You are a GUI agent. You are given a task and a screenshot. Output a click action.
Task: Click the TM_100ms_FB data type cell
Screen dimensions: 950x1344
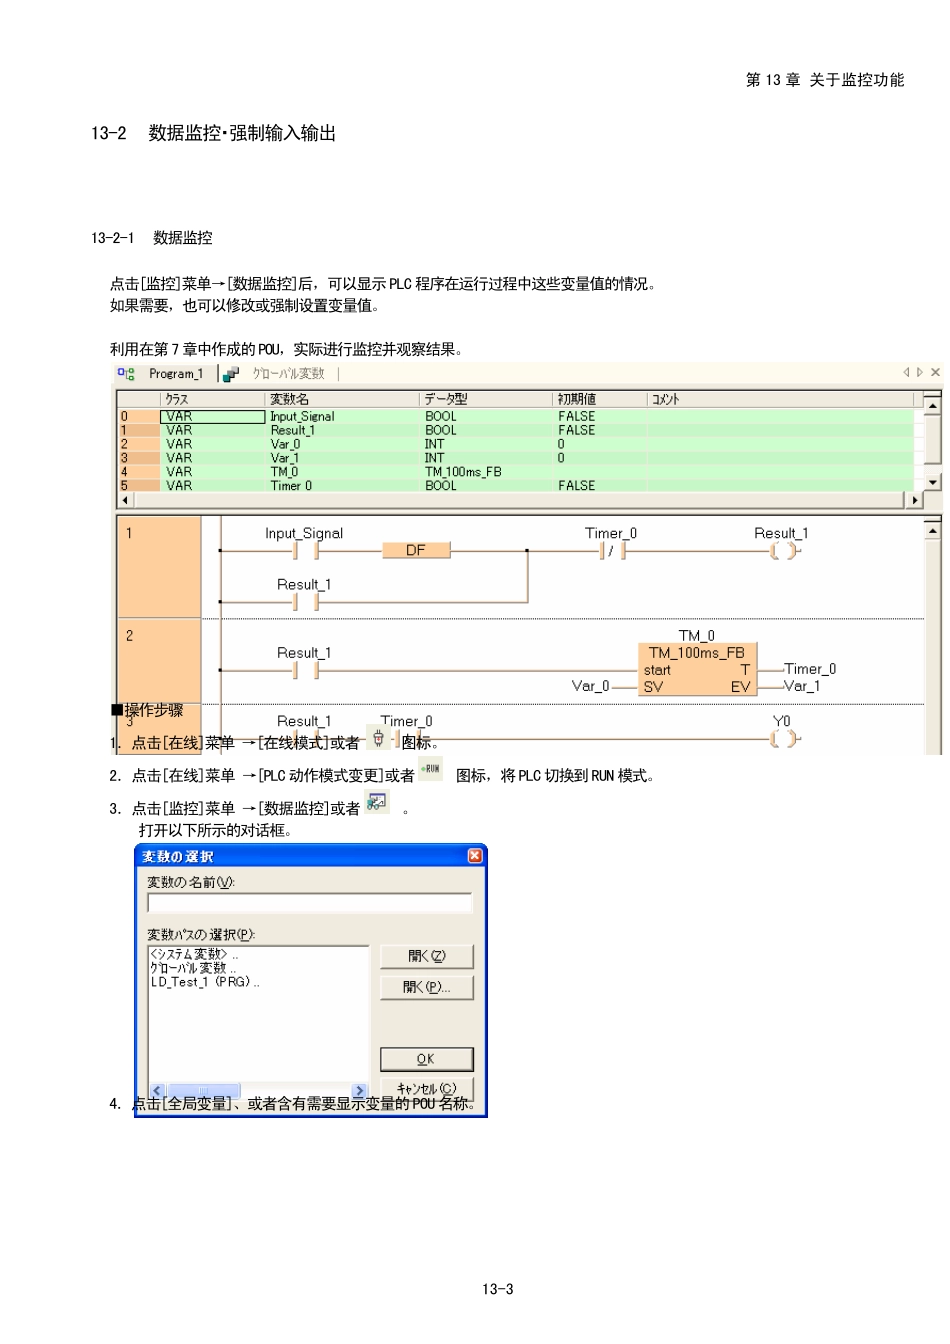pyautogui.click(x=486, y=472)
